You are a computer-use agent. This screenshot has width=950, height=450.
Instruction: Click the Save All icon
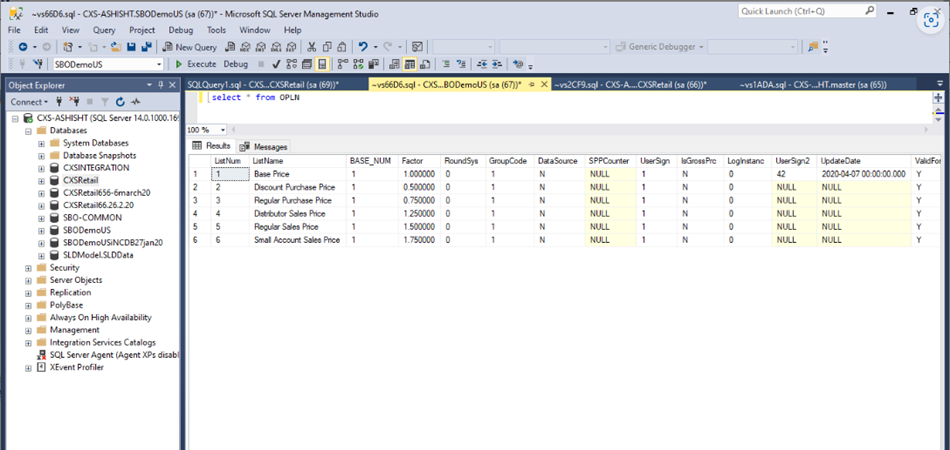point(146,47)
